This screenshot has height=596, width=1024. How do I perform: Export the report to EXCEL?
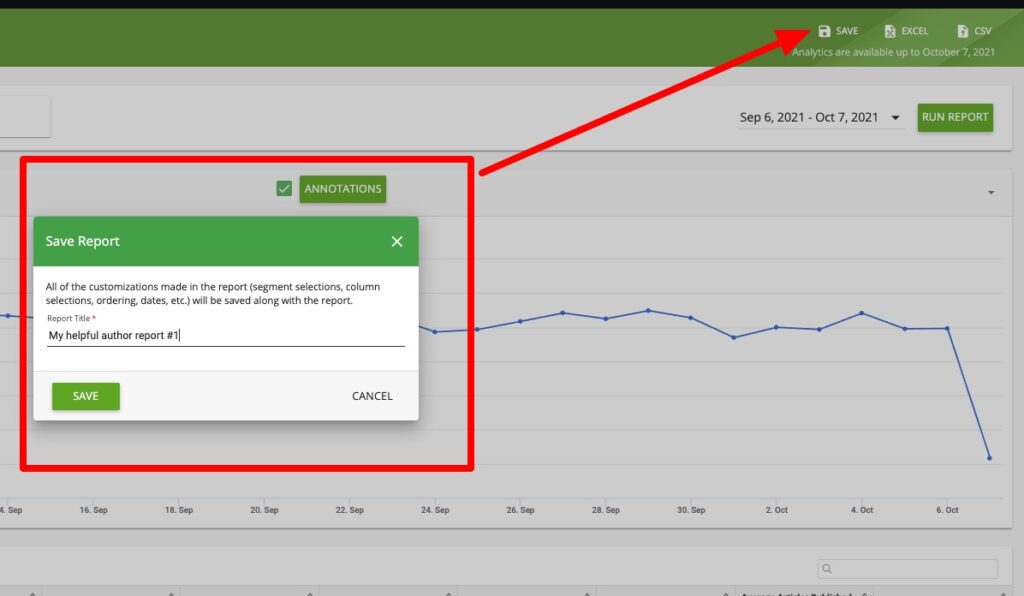pos(906,31)
